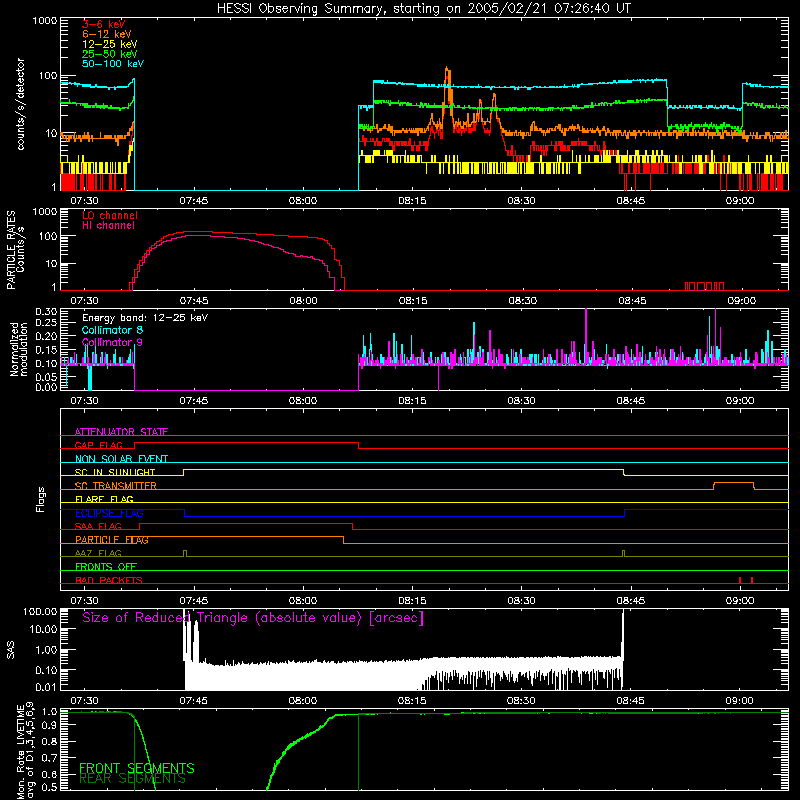Click the 'ATTENUATOR STATE' flag label

pos(121,432)
